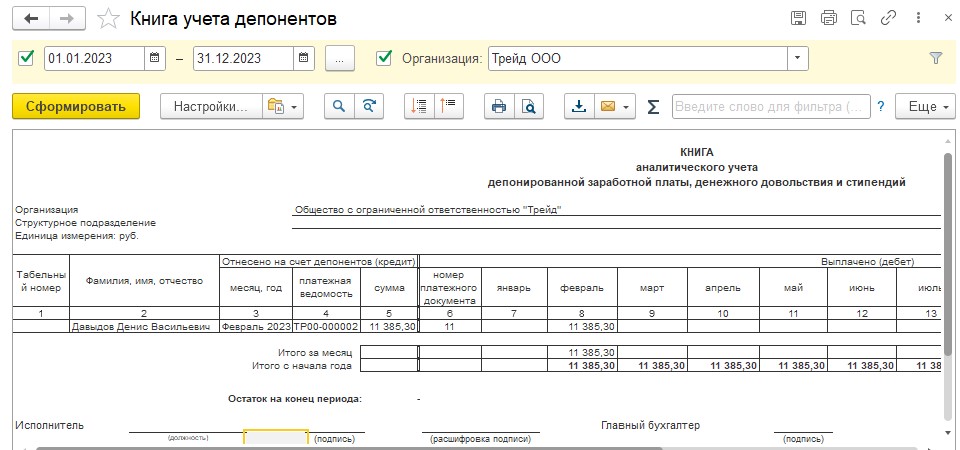Click the Главный бухгалтер label
960x450 pixels.
pyautogui.click(x=650, y=425)
